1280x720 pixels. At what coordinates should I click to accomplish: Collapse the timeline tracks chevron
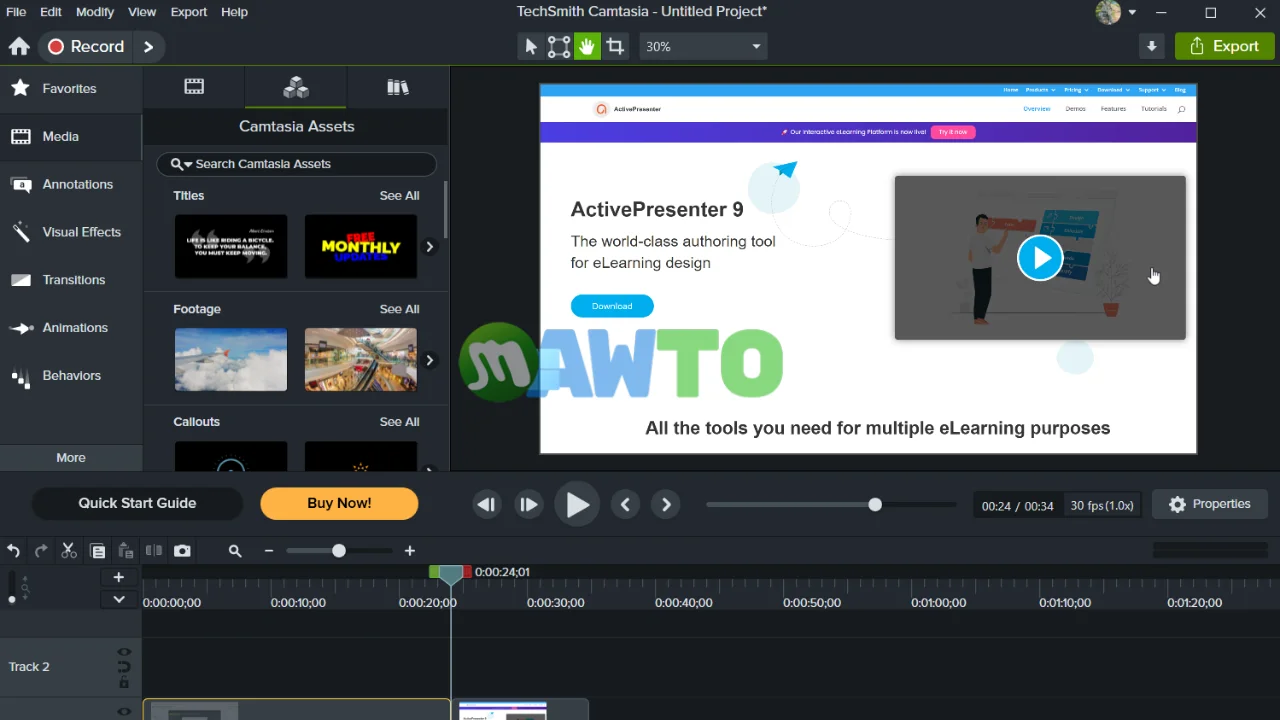118,600
